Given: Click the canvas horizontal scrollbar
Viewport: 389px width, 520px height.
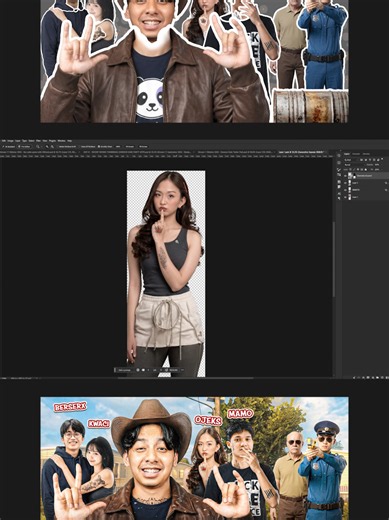Looking at the screenshot, I should (x=186, y=378).
